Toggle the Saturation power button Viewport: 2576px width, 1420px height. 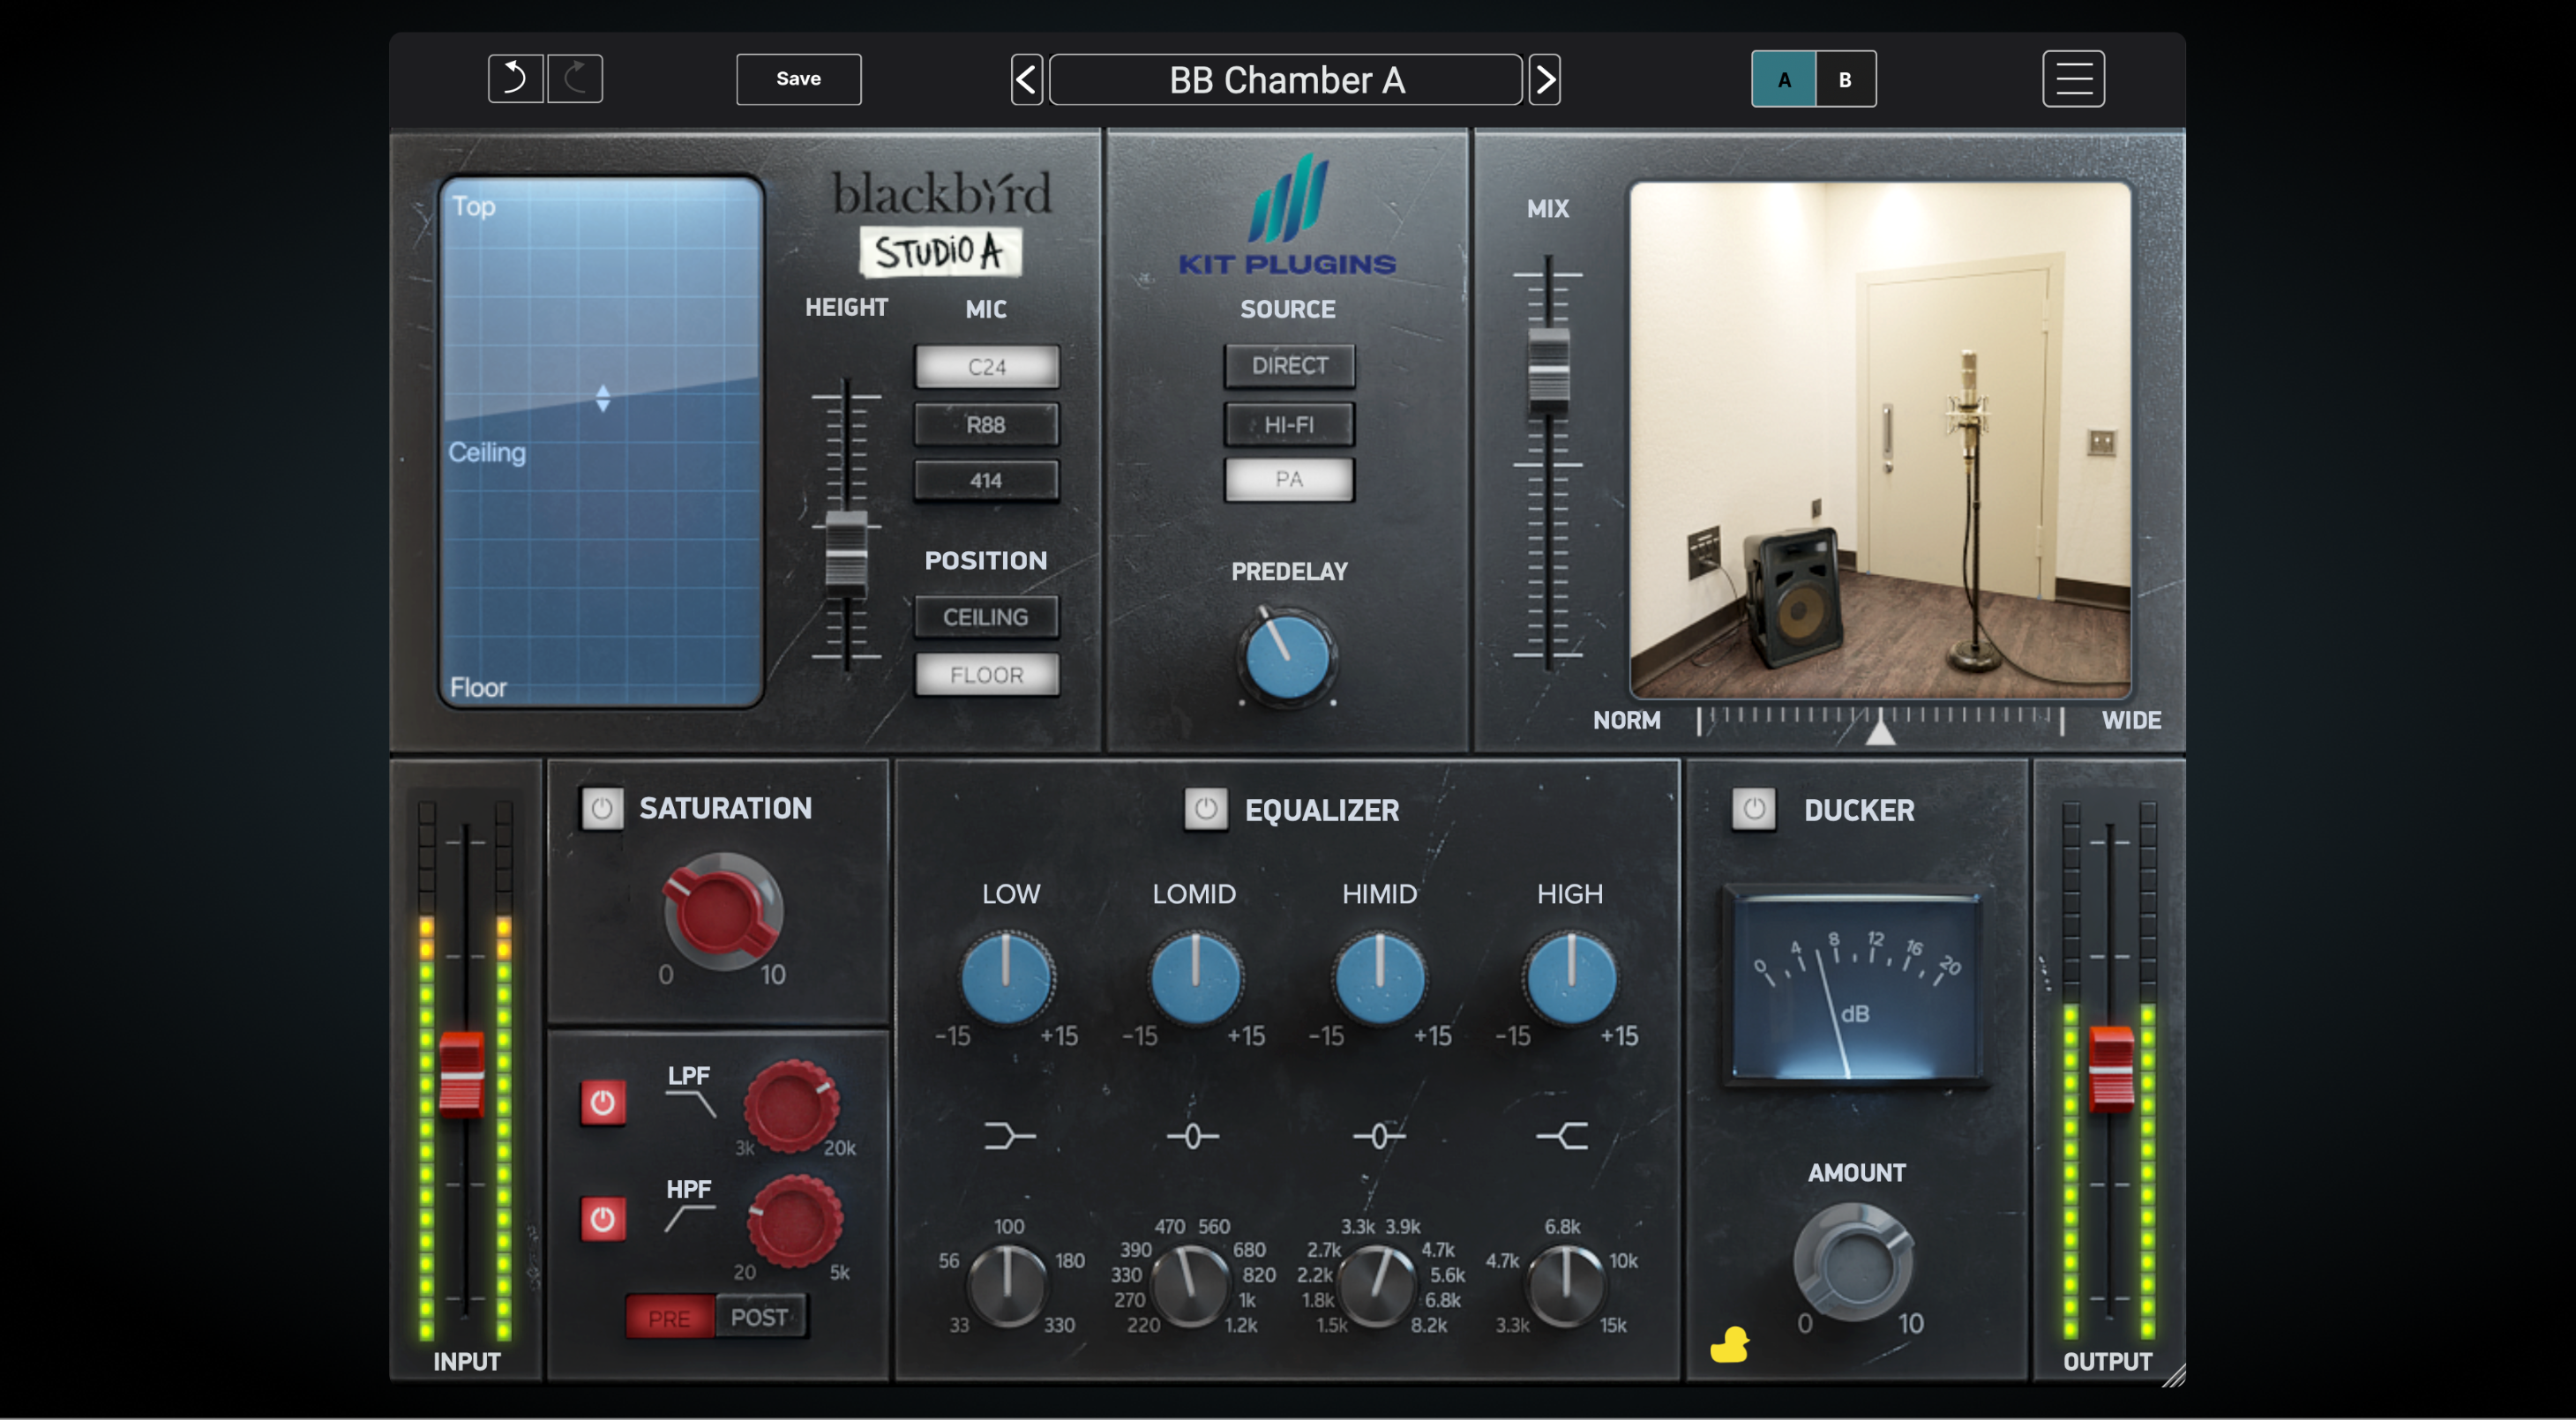click(x=602, y=808)
